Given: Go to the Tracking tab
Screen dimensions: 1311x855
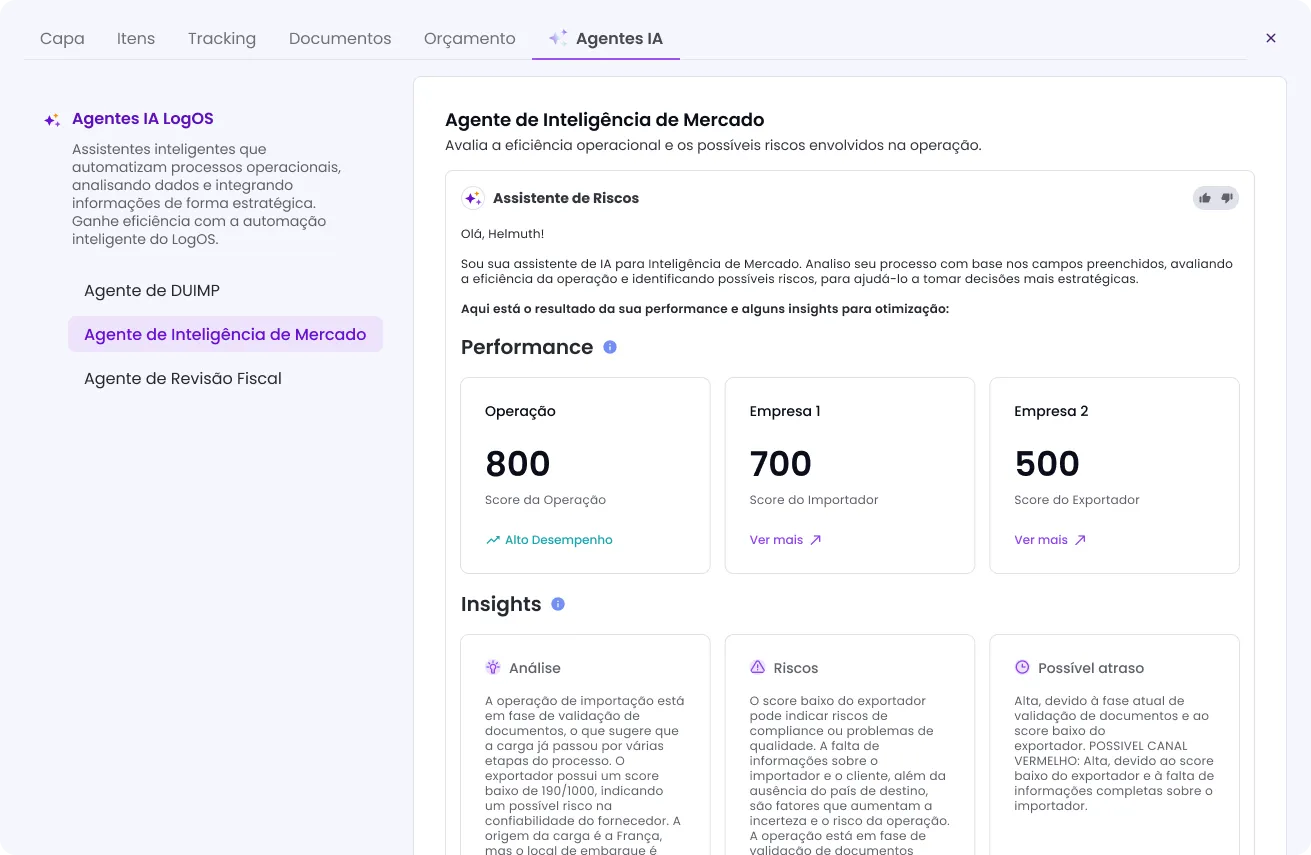Looking at the screenshot, I should 222,39.
